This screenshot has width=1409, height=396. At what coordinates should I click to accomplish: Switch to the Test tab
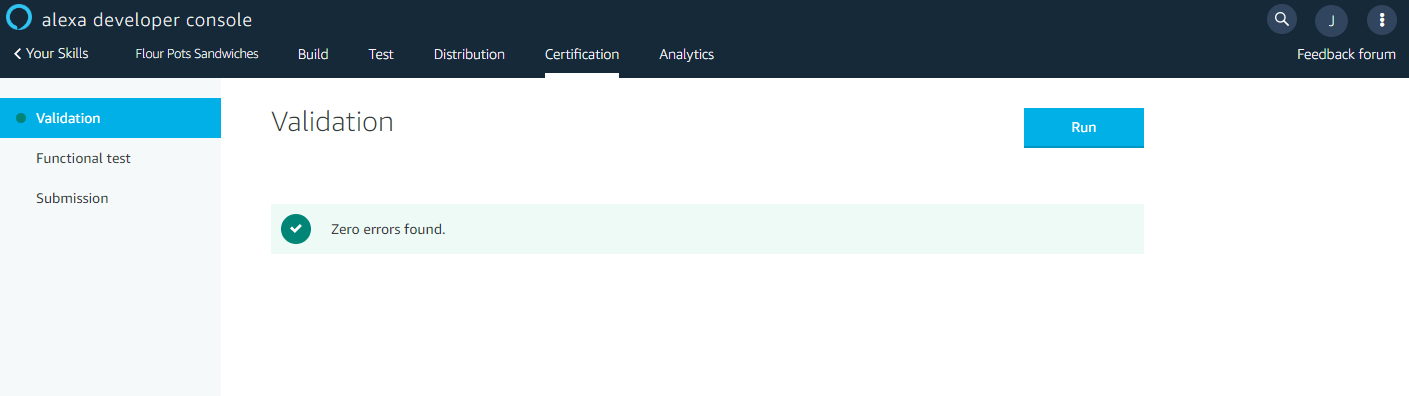(381, 54)
